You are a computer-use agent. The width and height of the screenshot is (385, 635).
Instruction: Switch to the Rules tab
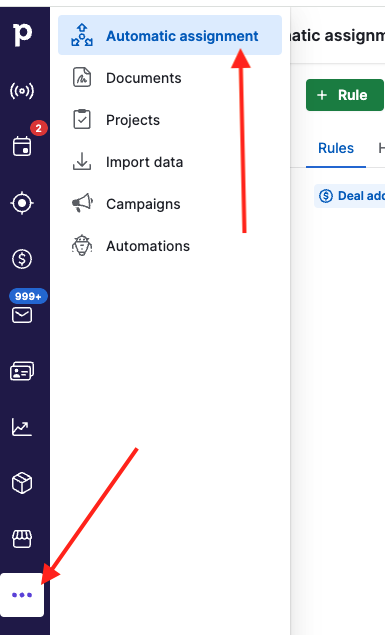pos(336,148)
